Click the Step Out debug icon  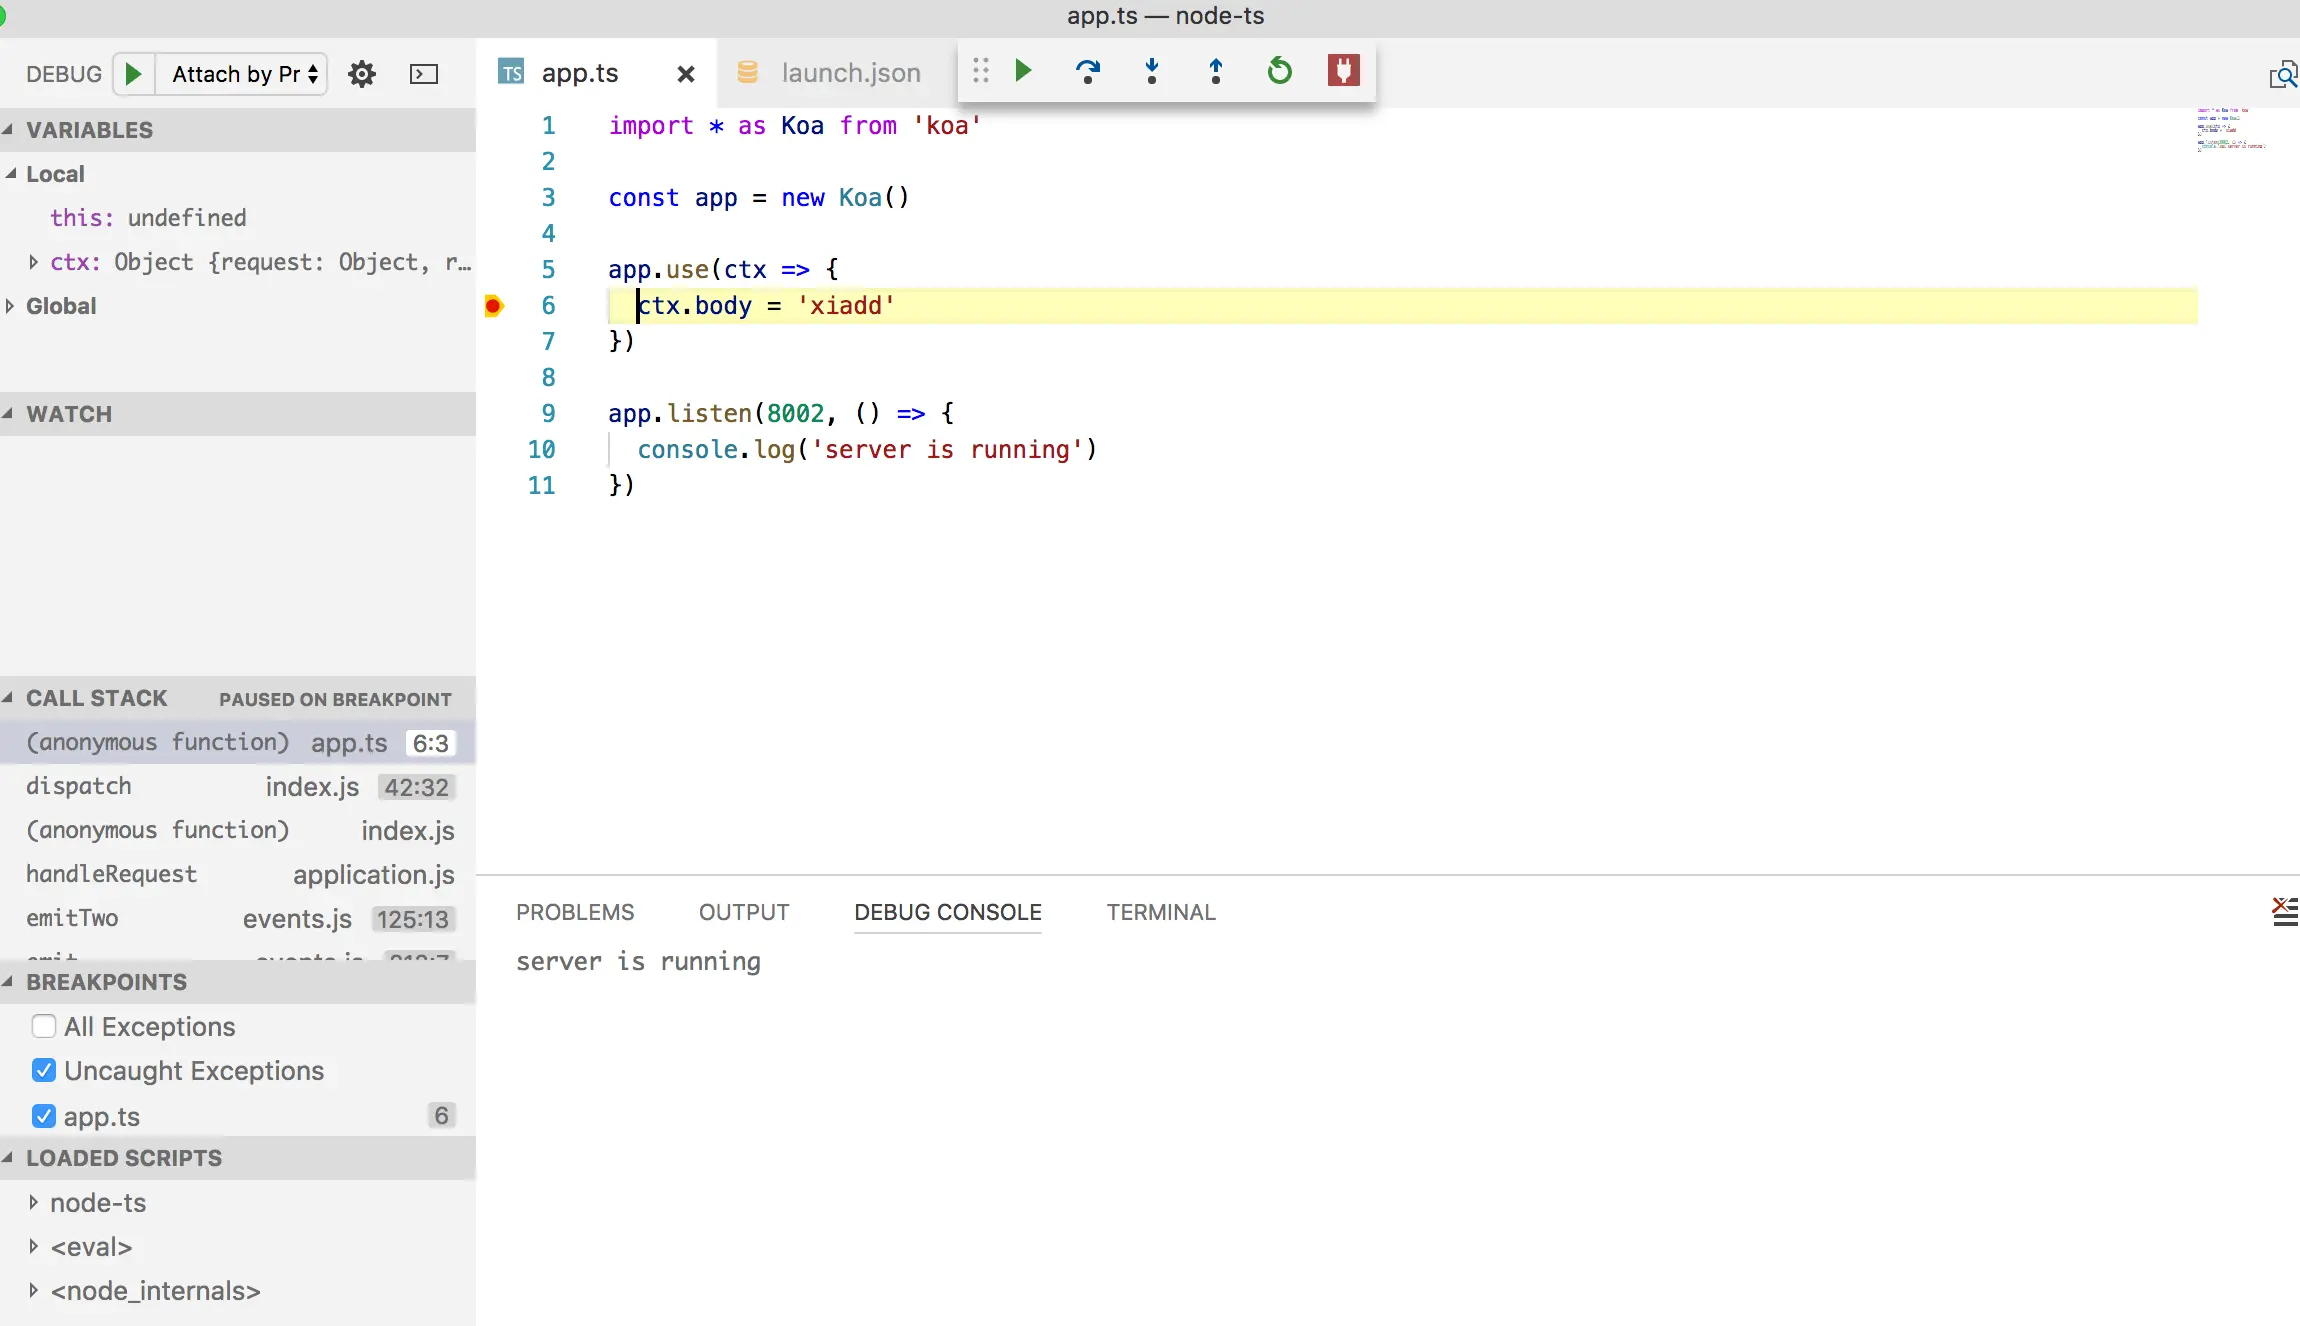click(x=1216, y=71)
